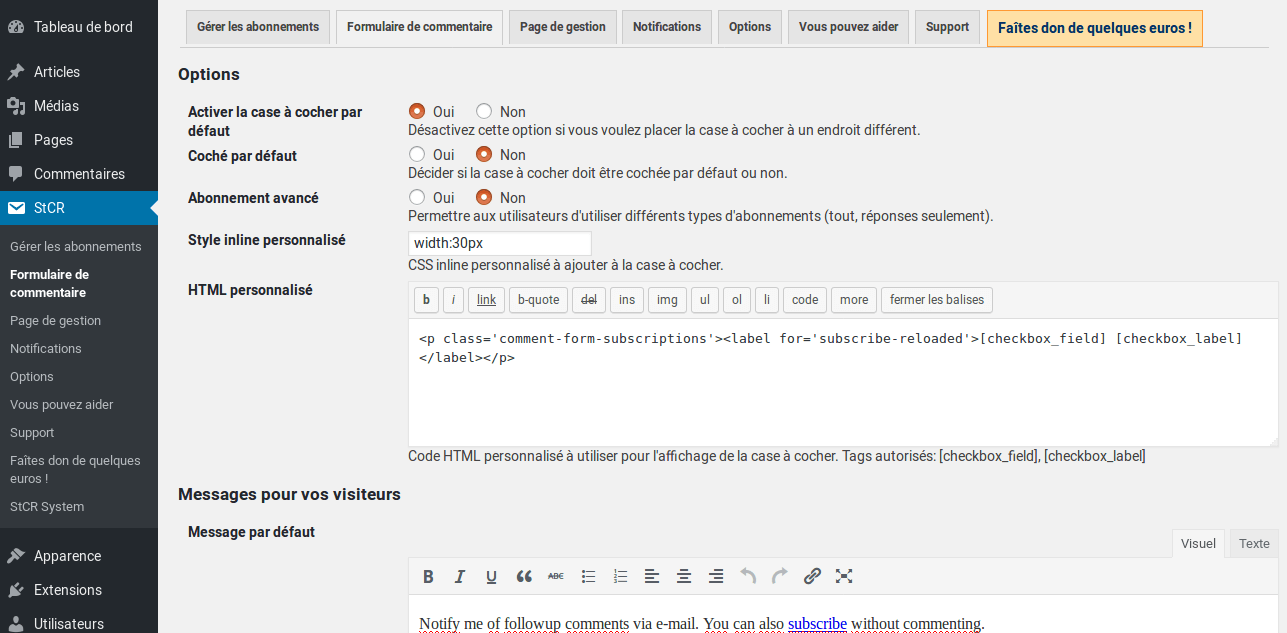
Task: Click the subscribe link in the default message
Action: pyautogui.click(x=817, y=623)
